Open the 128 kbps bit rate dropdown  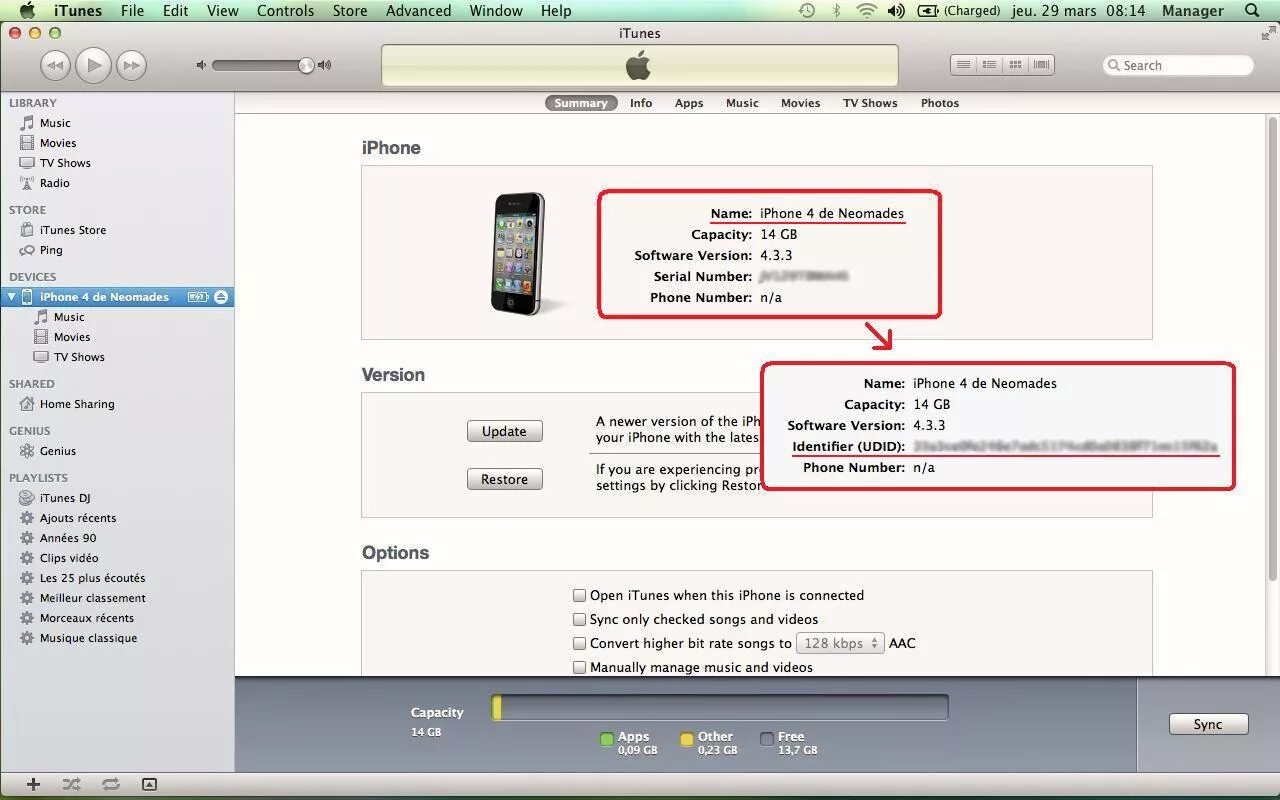840,643
